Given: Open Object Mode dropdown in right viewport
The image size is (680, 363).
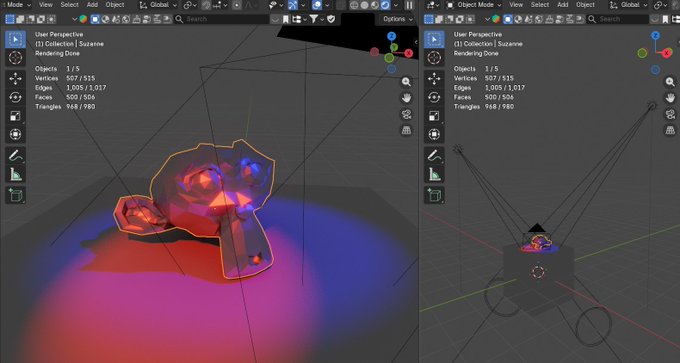Looking at the screenshot, I should 474,5.
